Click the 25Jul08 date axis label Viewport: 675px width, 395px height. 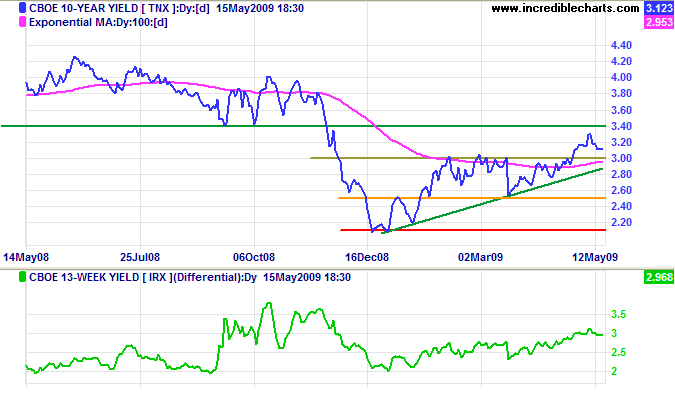(x=140, y=257)
